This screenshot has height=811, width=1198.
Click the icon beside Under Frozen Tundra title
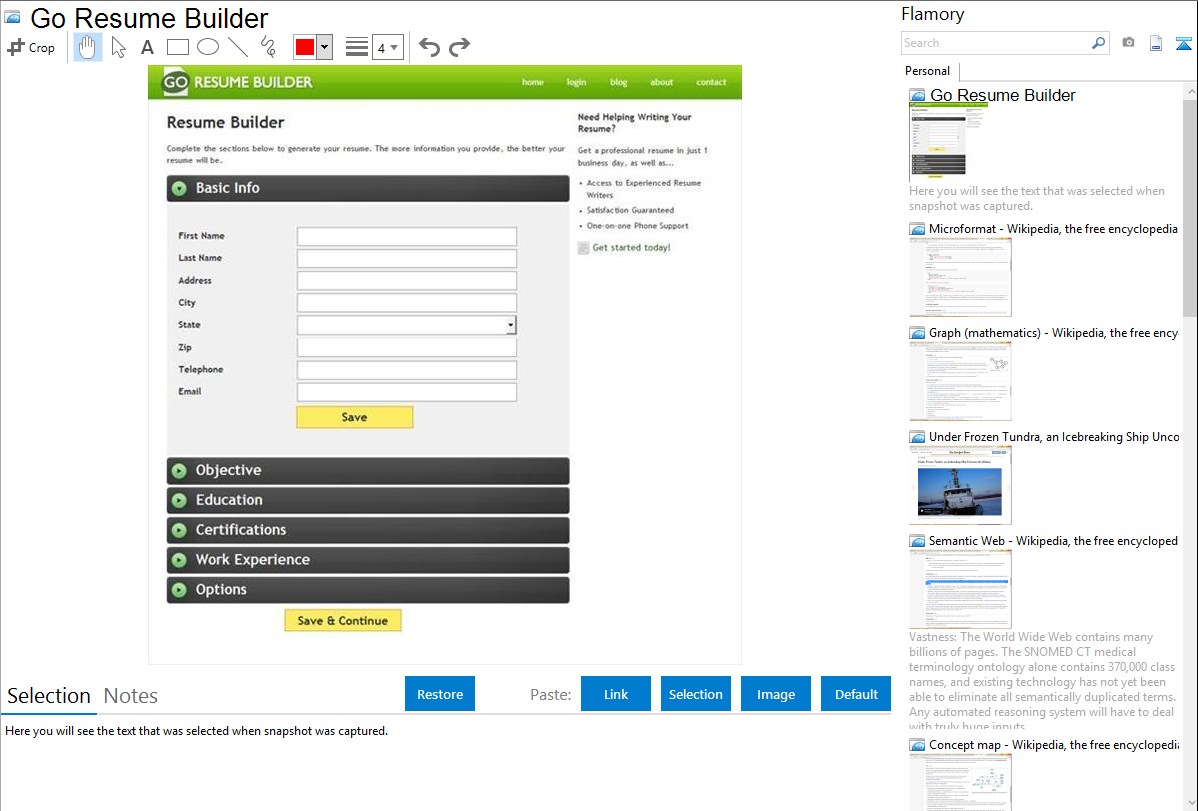917,436
